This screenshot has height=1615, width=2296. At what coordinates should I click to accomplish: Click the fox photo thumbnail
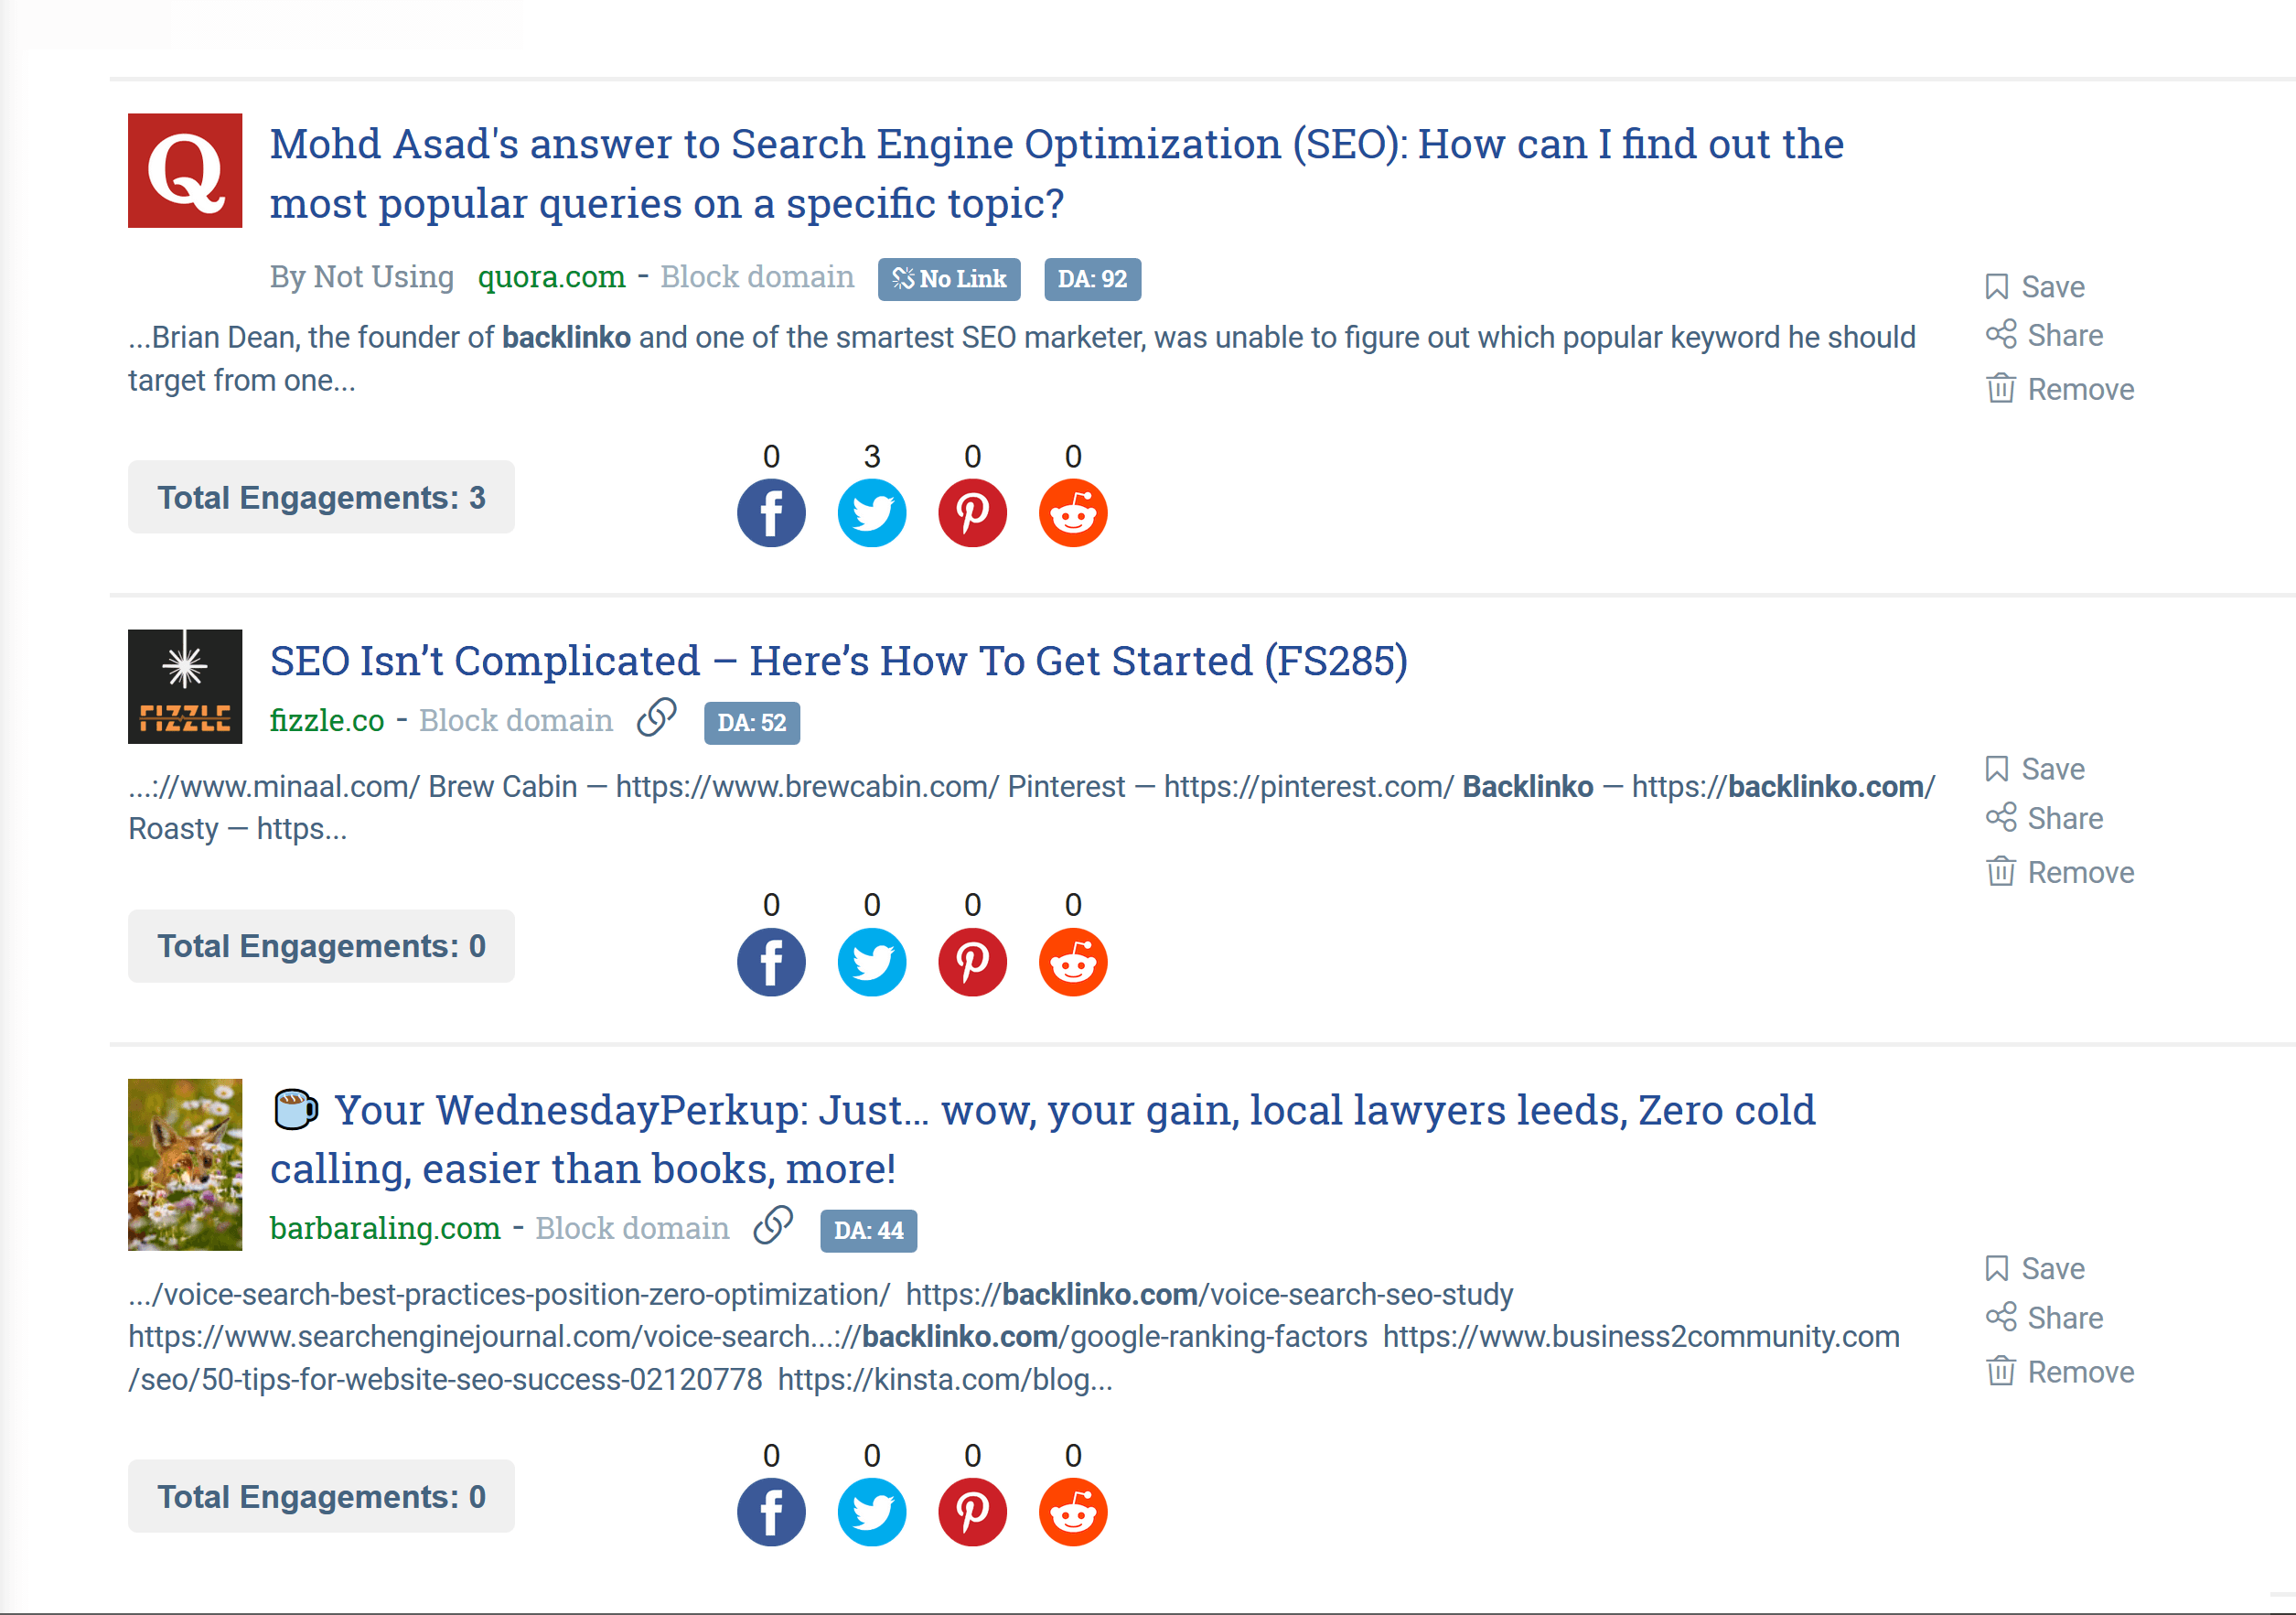pos(185,1164)
